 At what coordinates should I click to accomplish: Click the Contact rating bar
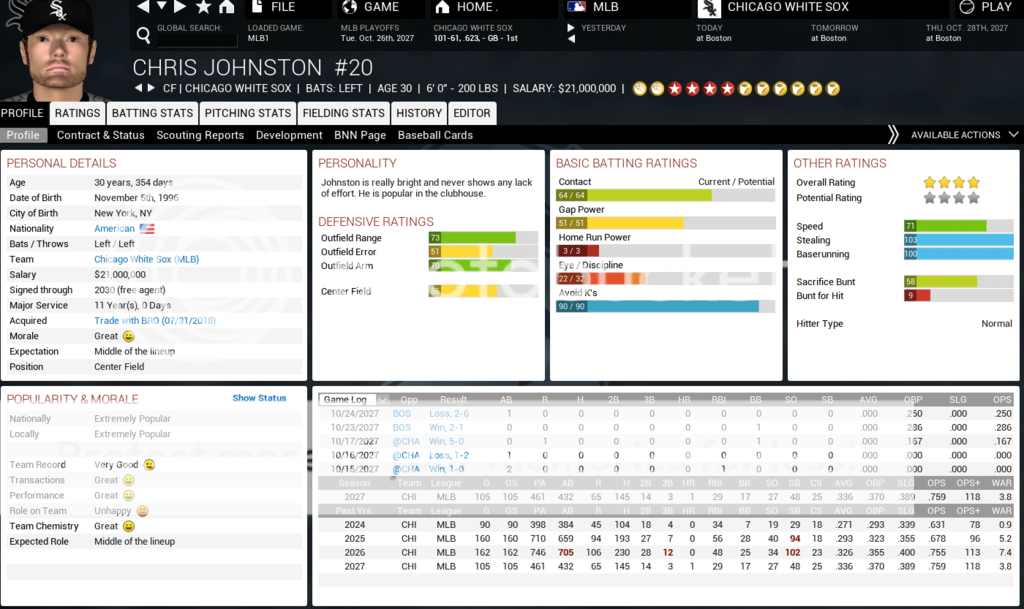pos(634,196)
